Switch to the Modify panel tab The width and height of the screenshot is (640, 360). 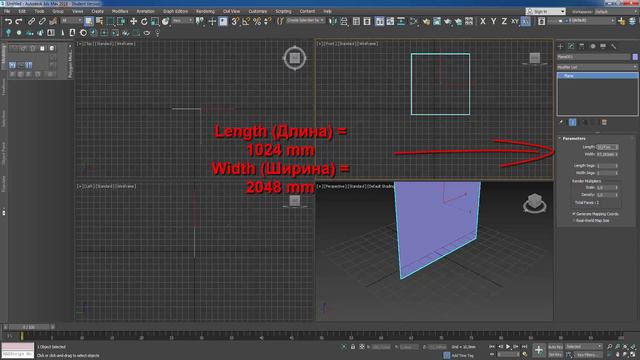(571, 47)
